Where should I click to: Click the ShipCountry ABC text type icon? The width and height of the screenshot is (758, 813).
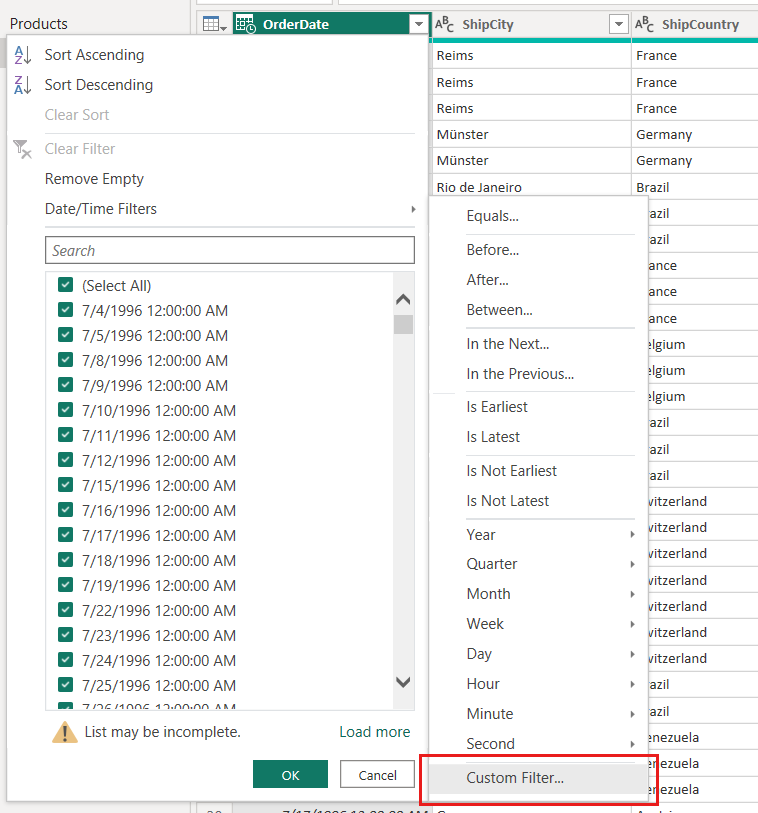pyautogui.click(x=644, y=24)
